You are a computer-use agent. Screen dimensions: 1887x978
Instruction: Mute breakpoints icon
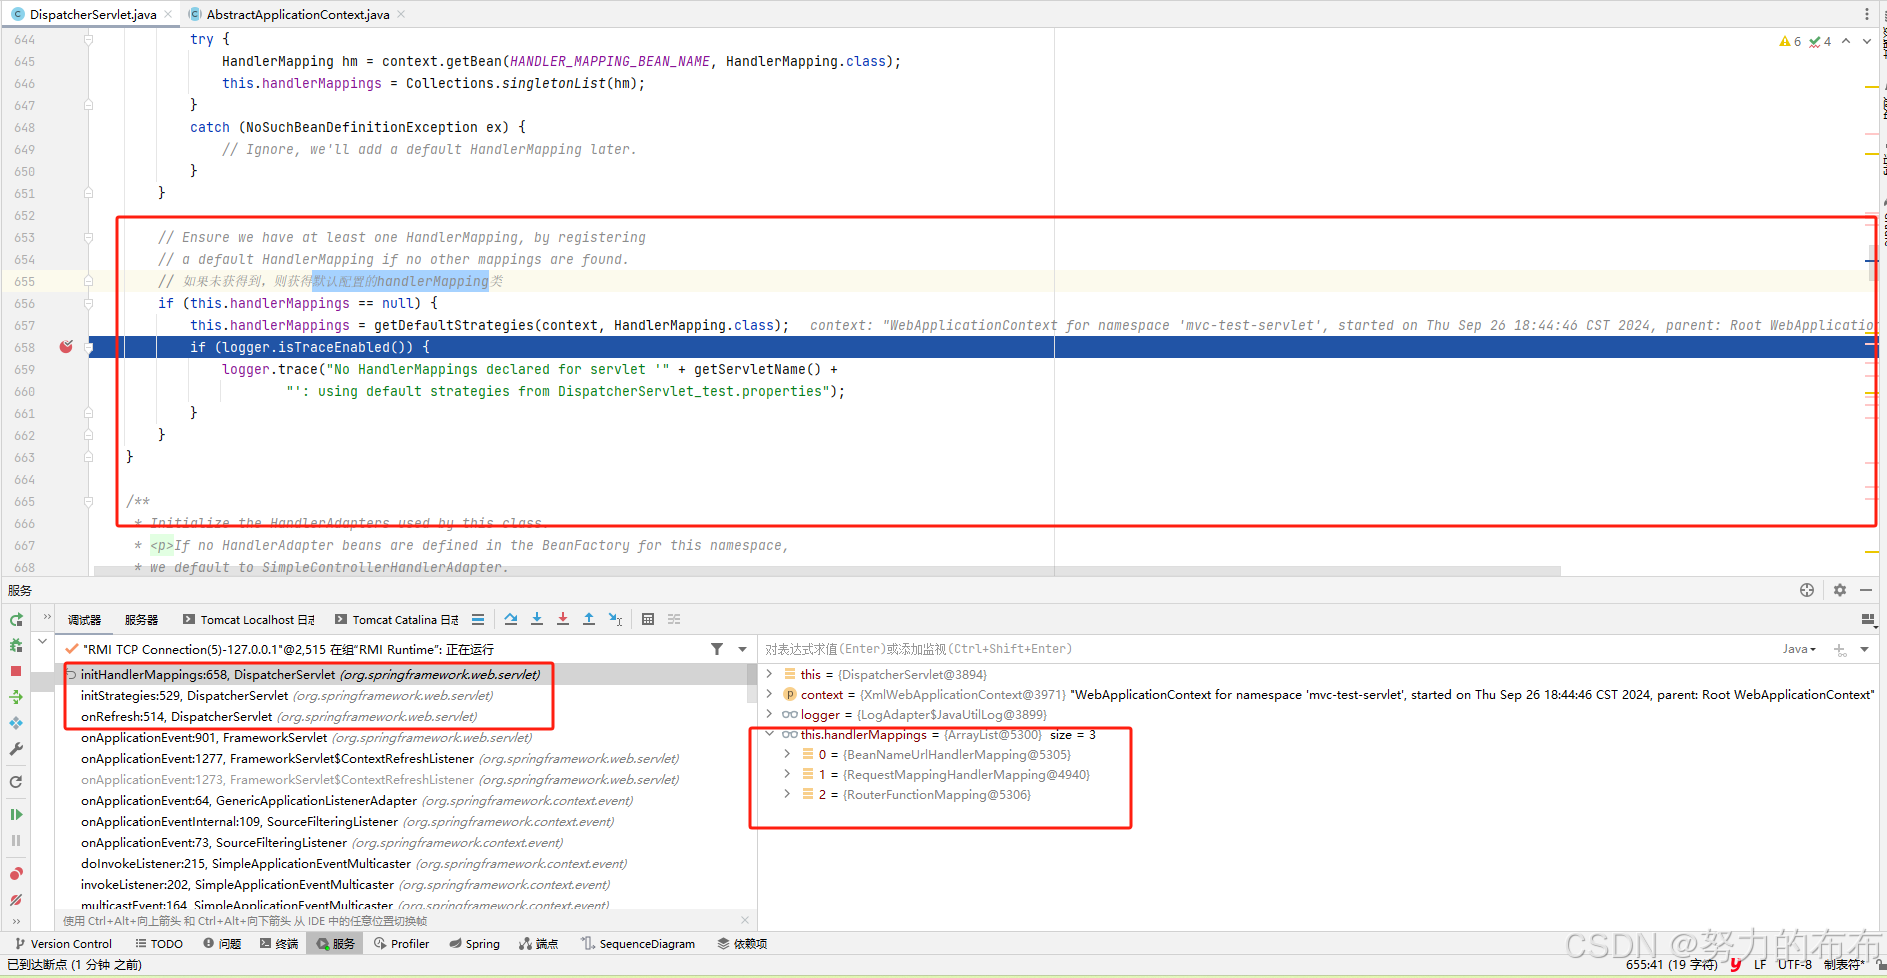[16, 900]
